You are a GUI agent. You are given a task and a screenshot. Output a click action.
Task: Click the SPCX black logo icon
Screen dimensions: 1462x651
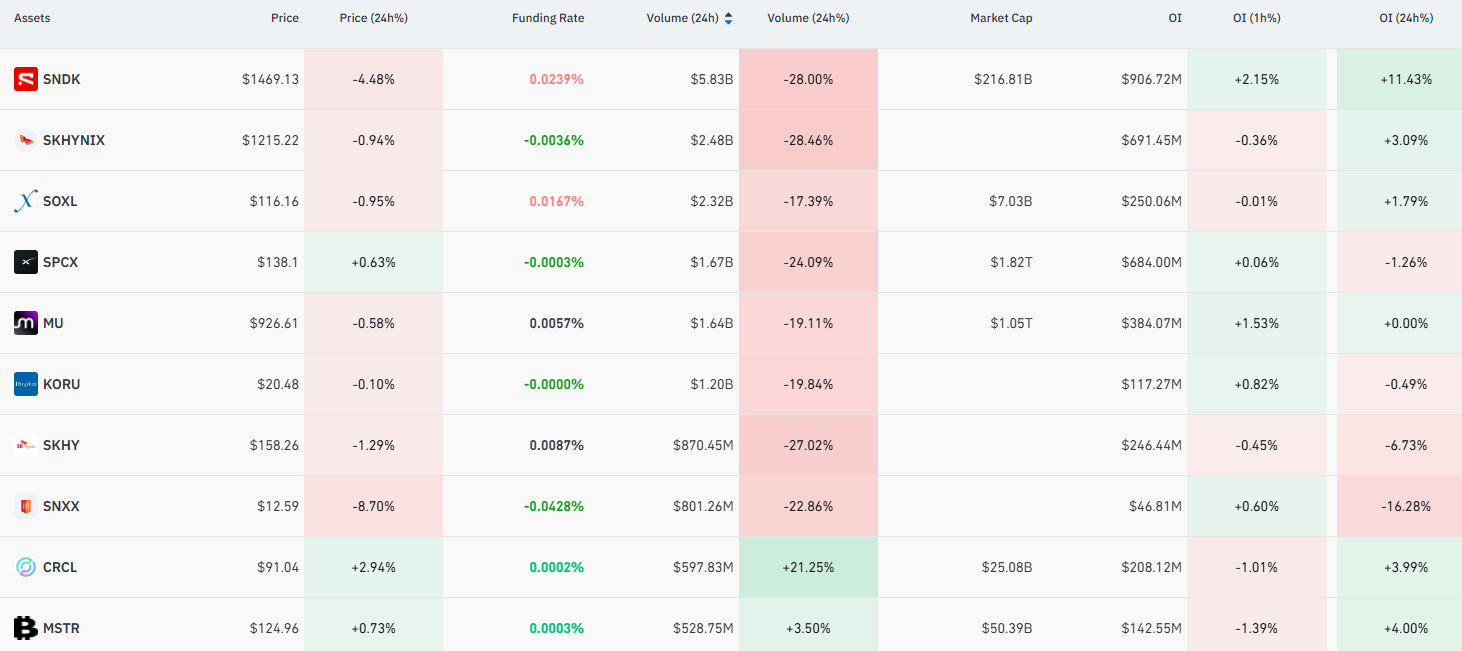pos(26,262)
